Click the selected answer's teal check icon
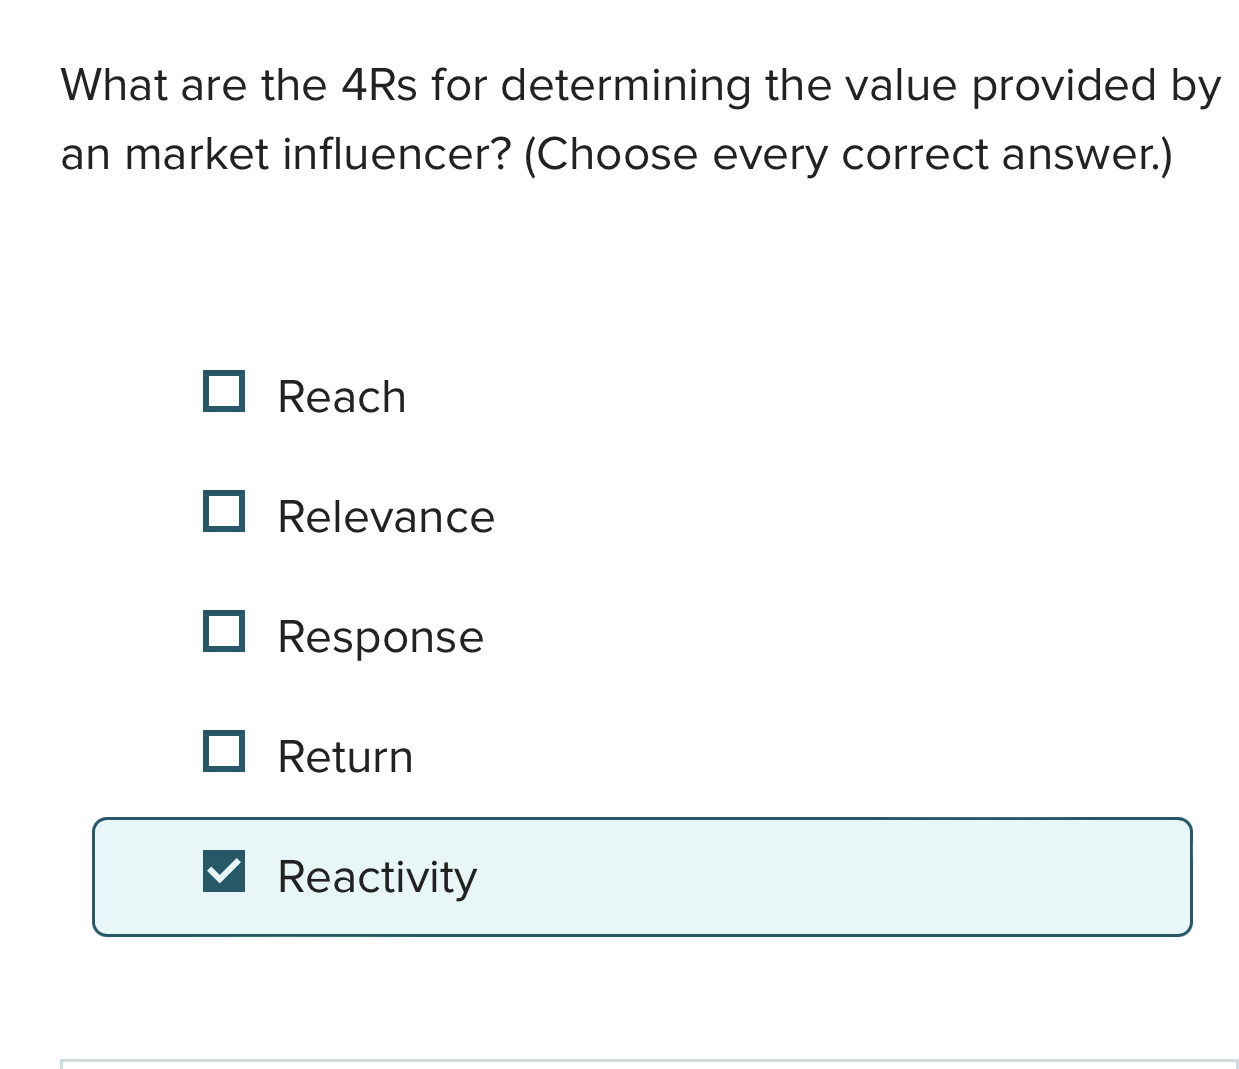This screenshot has width=1239, height=1069. 225,873
